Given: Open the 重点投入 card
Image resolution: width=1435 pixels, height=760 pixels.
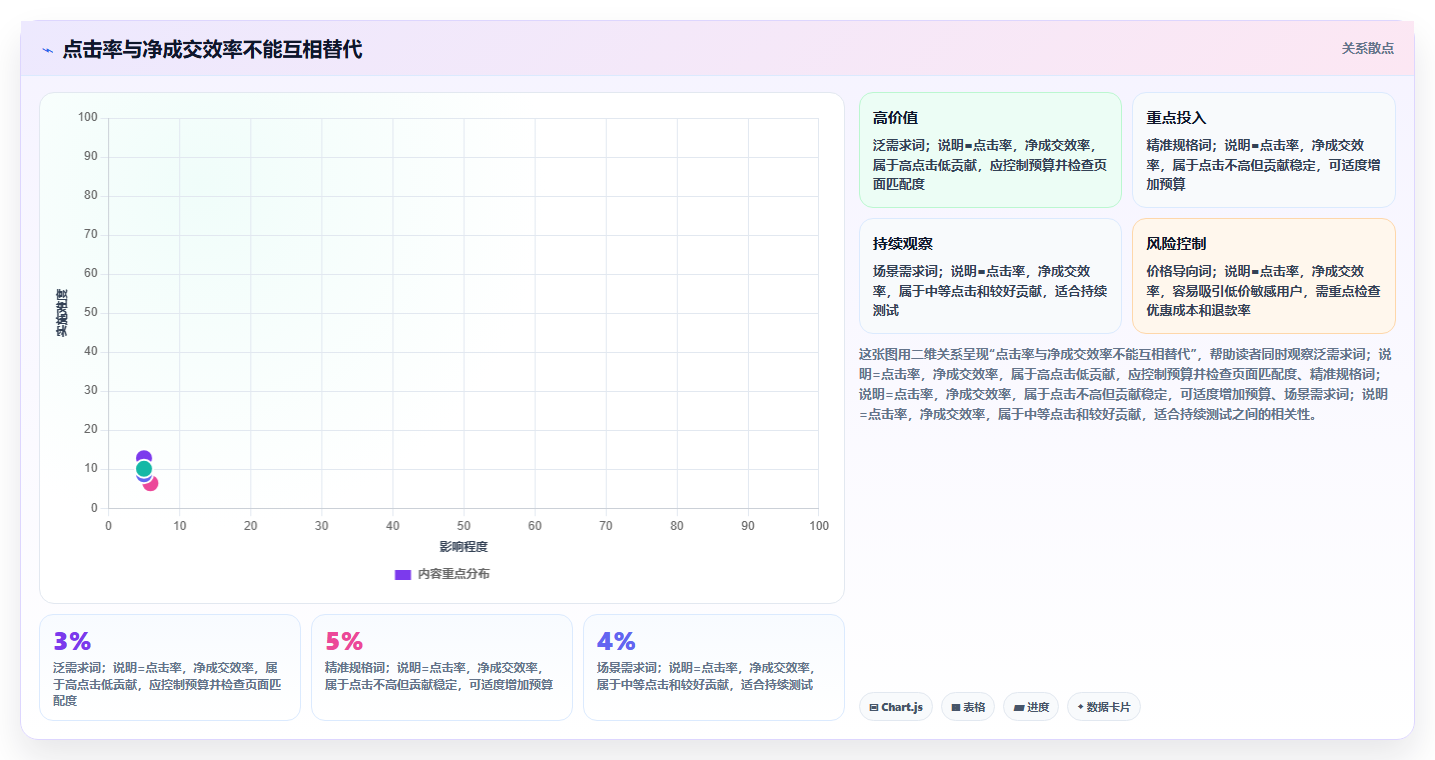Looking at the screenshot, I should click(1263, 150).
